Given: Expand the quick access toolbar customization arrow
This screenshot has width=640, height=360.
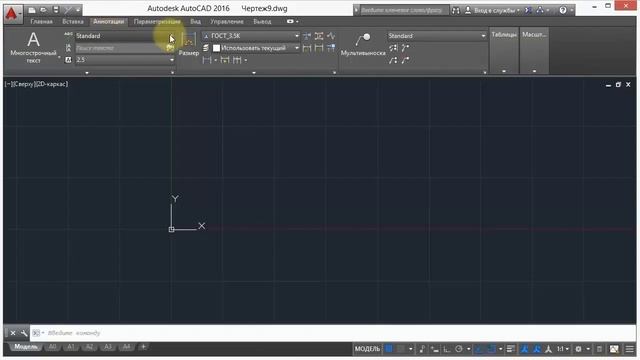Looking at the screenshot, I should click(78, 10).
